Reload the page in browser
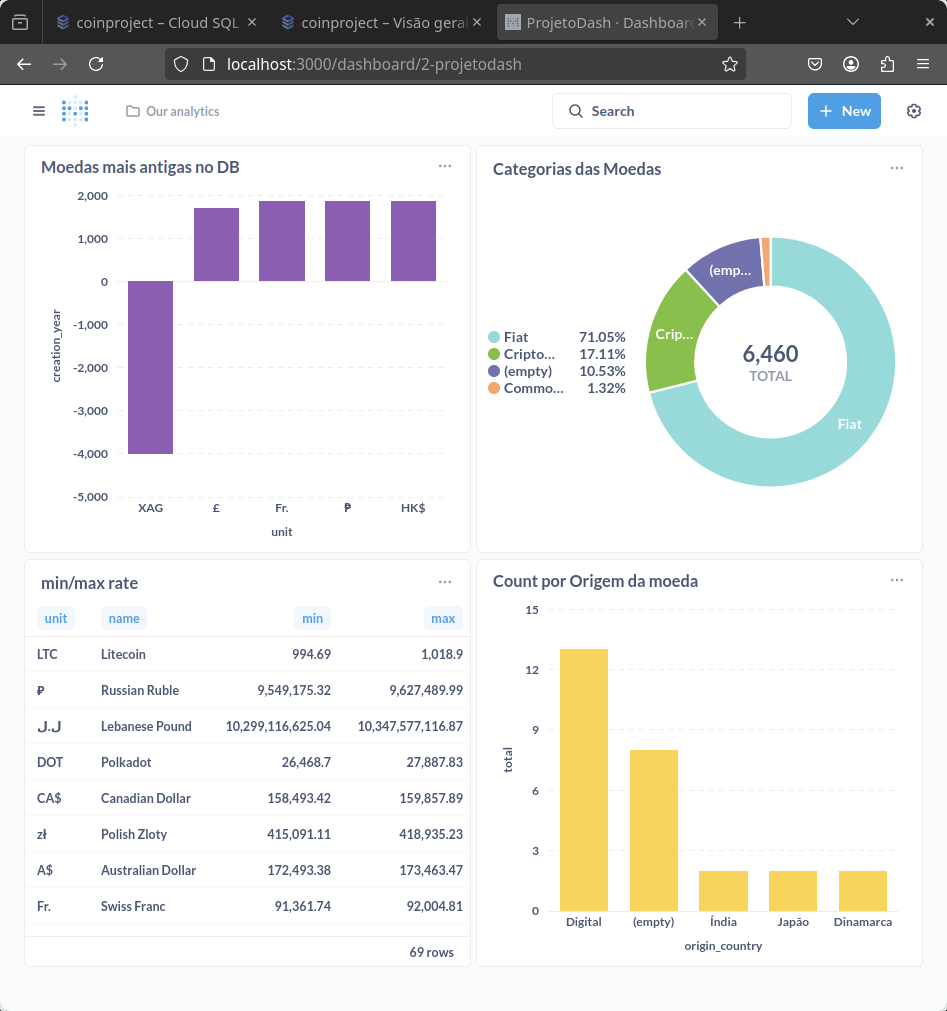Image resolution: width=947 pixels, height=1011 pixels. coord(96,64)
